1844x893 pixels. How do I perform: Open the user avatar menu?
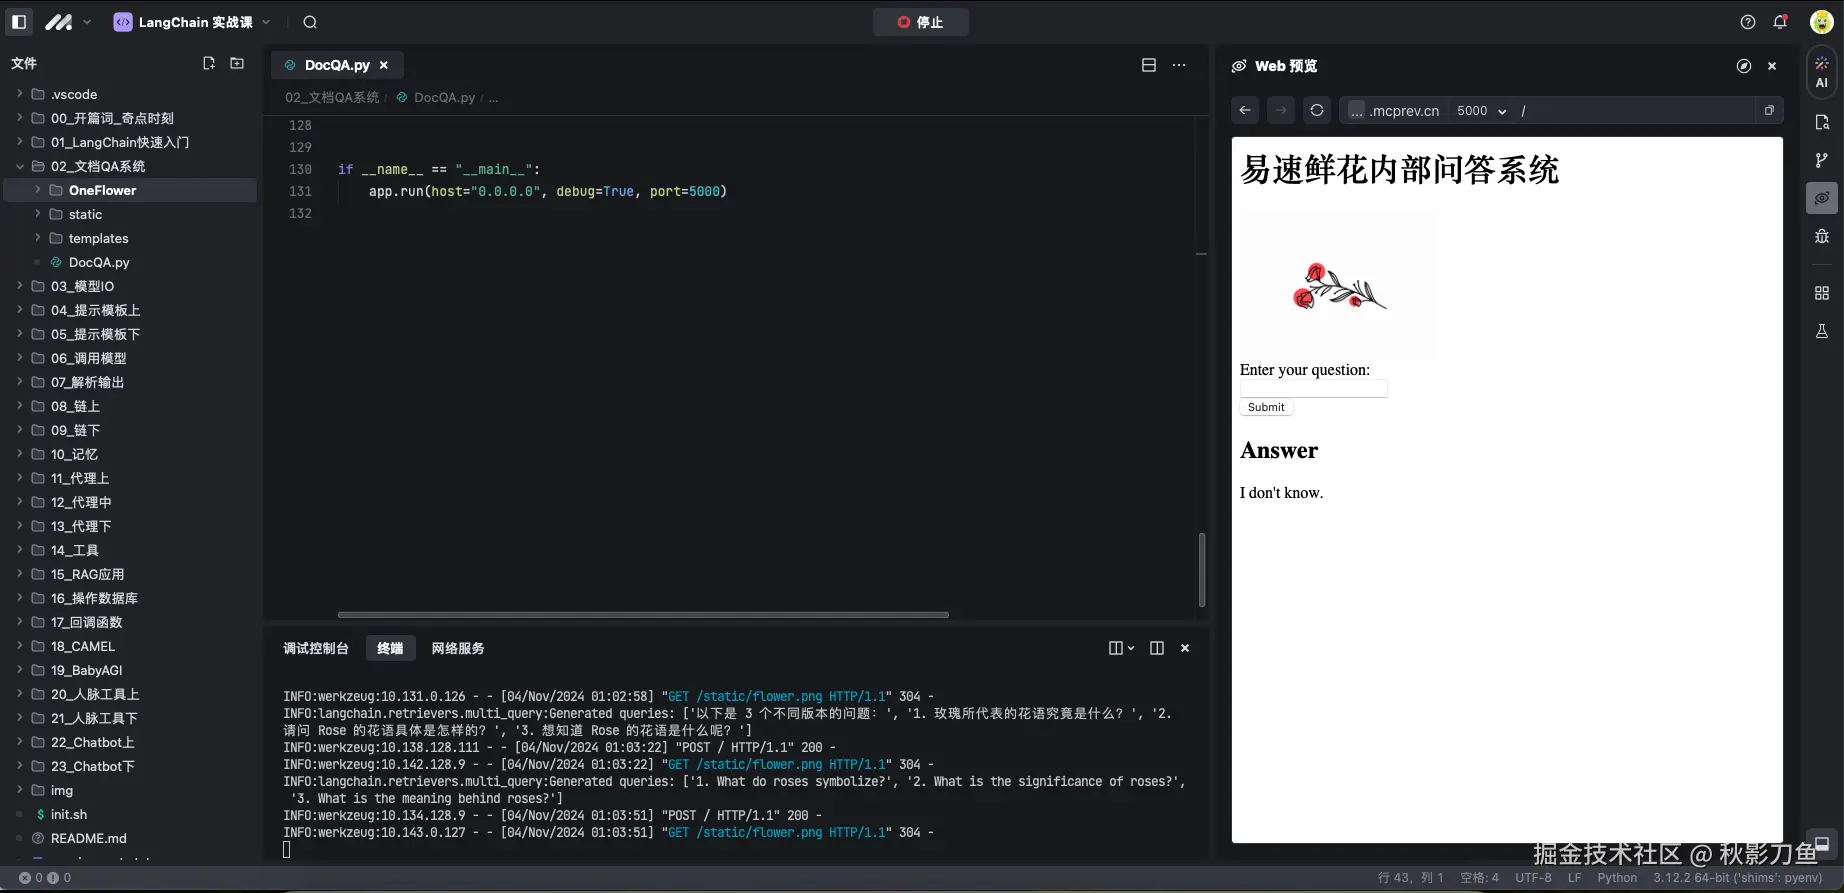(1821, 22)
